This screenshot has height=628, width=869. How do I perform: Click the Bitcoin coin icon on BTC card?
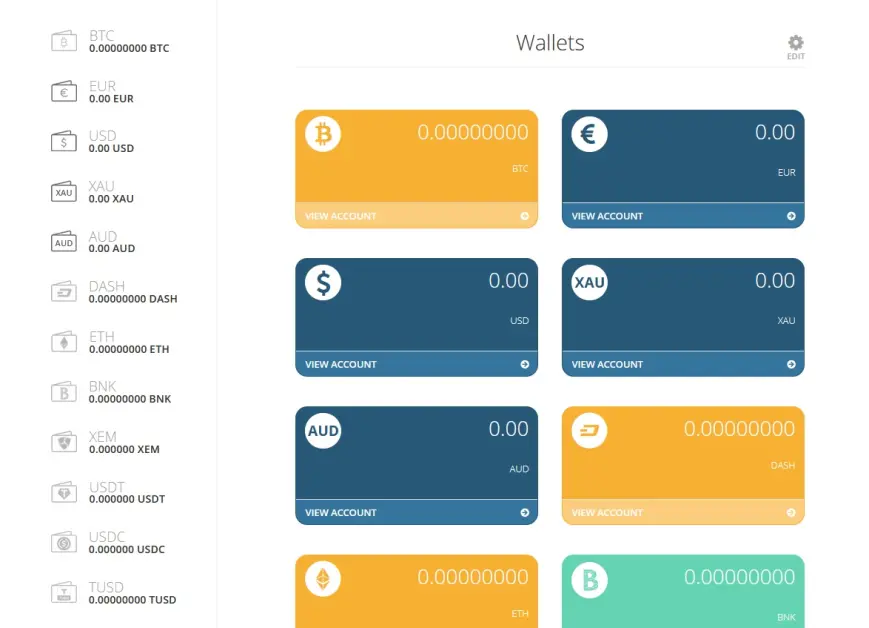pyautogui.click(x=323, y=134)
